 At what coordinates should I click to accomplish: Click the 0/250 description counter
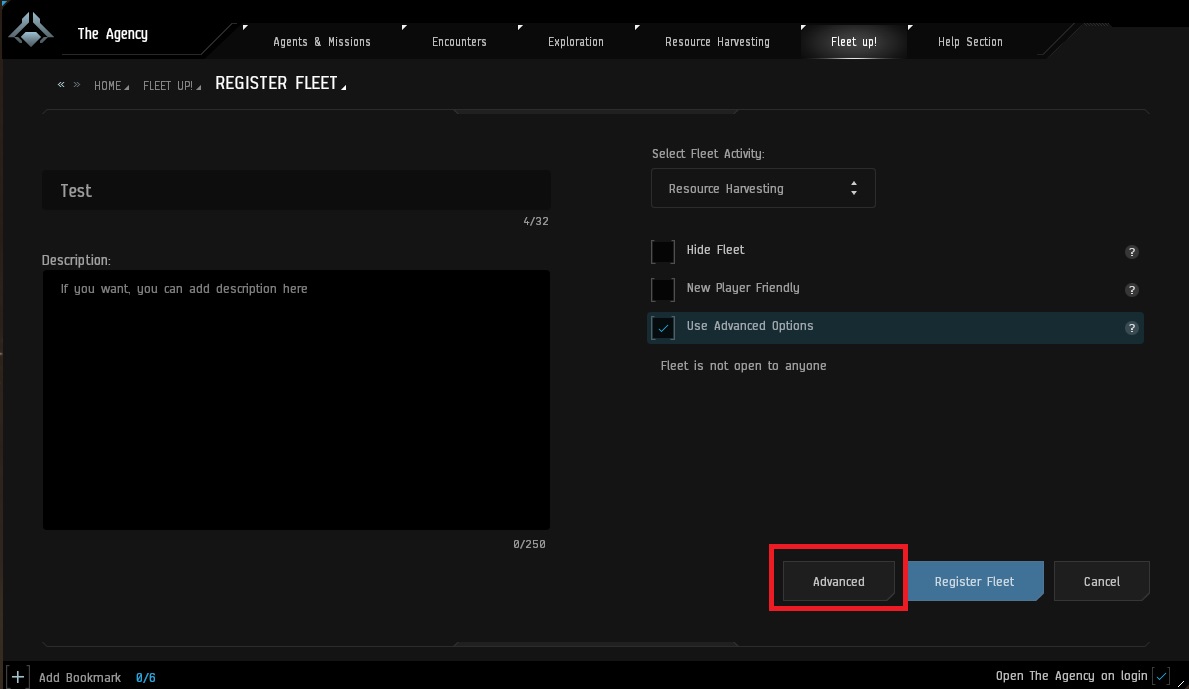click(529, 544)
